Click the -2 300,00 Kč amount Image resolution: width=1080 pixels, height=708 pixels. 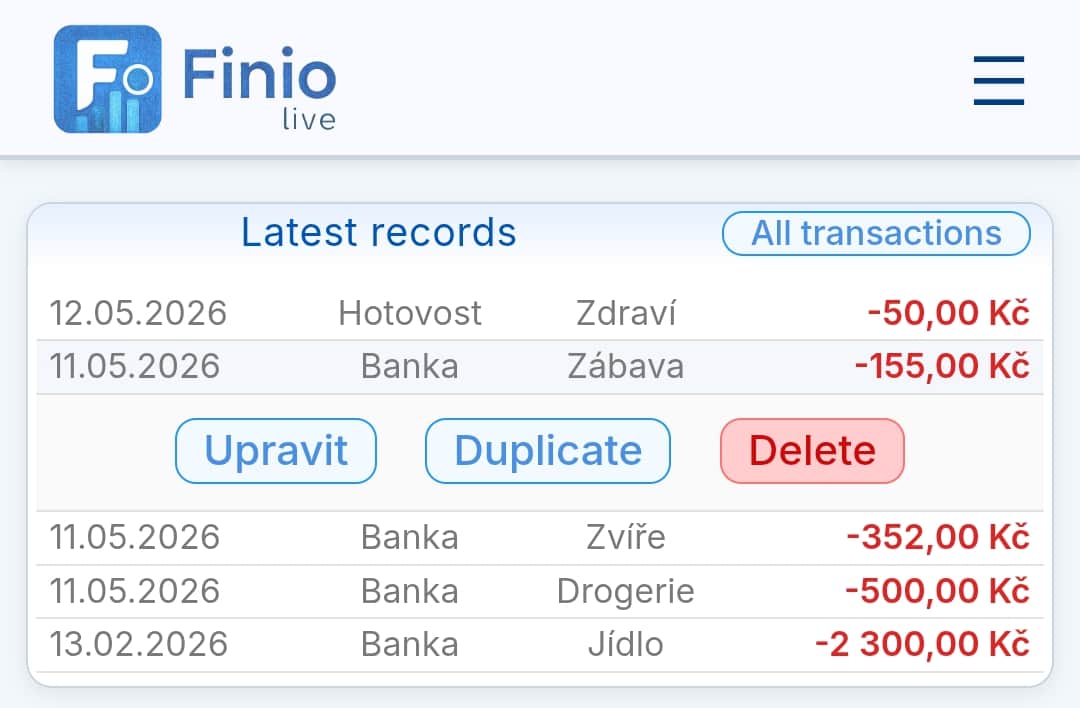(x=922, y=645)
